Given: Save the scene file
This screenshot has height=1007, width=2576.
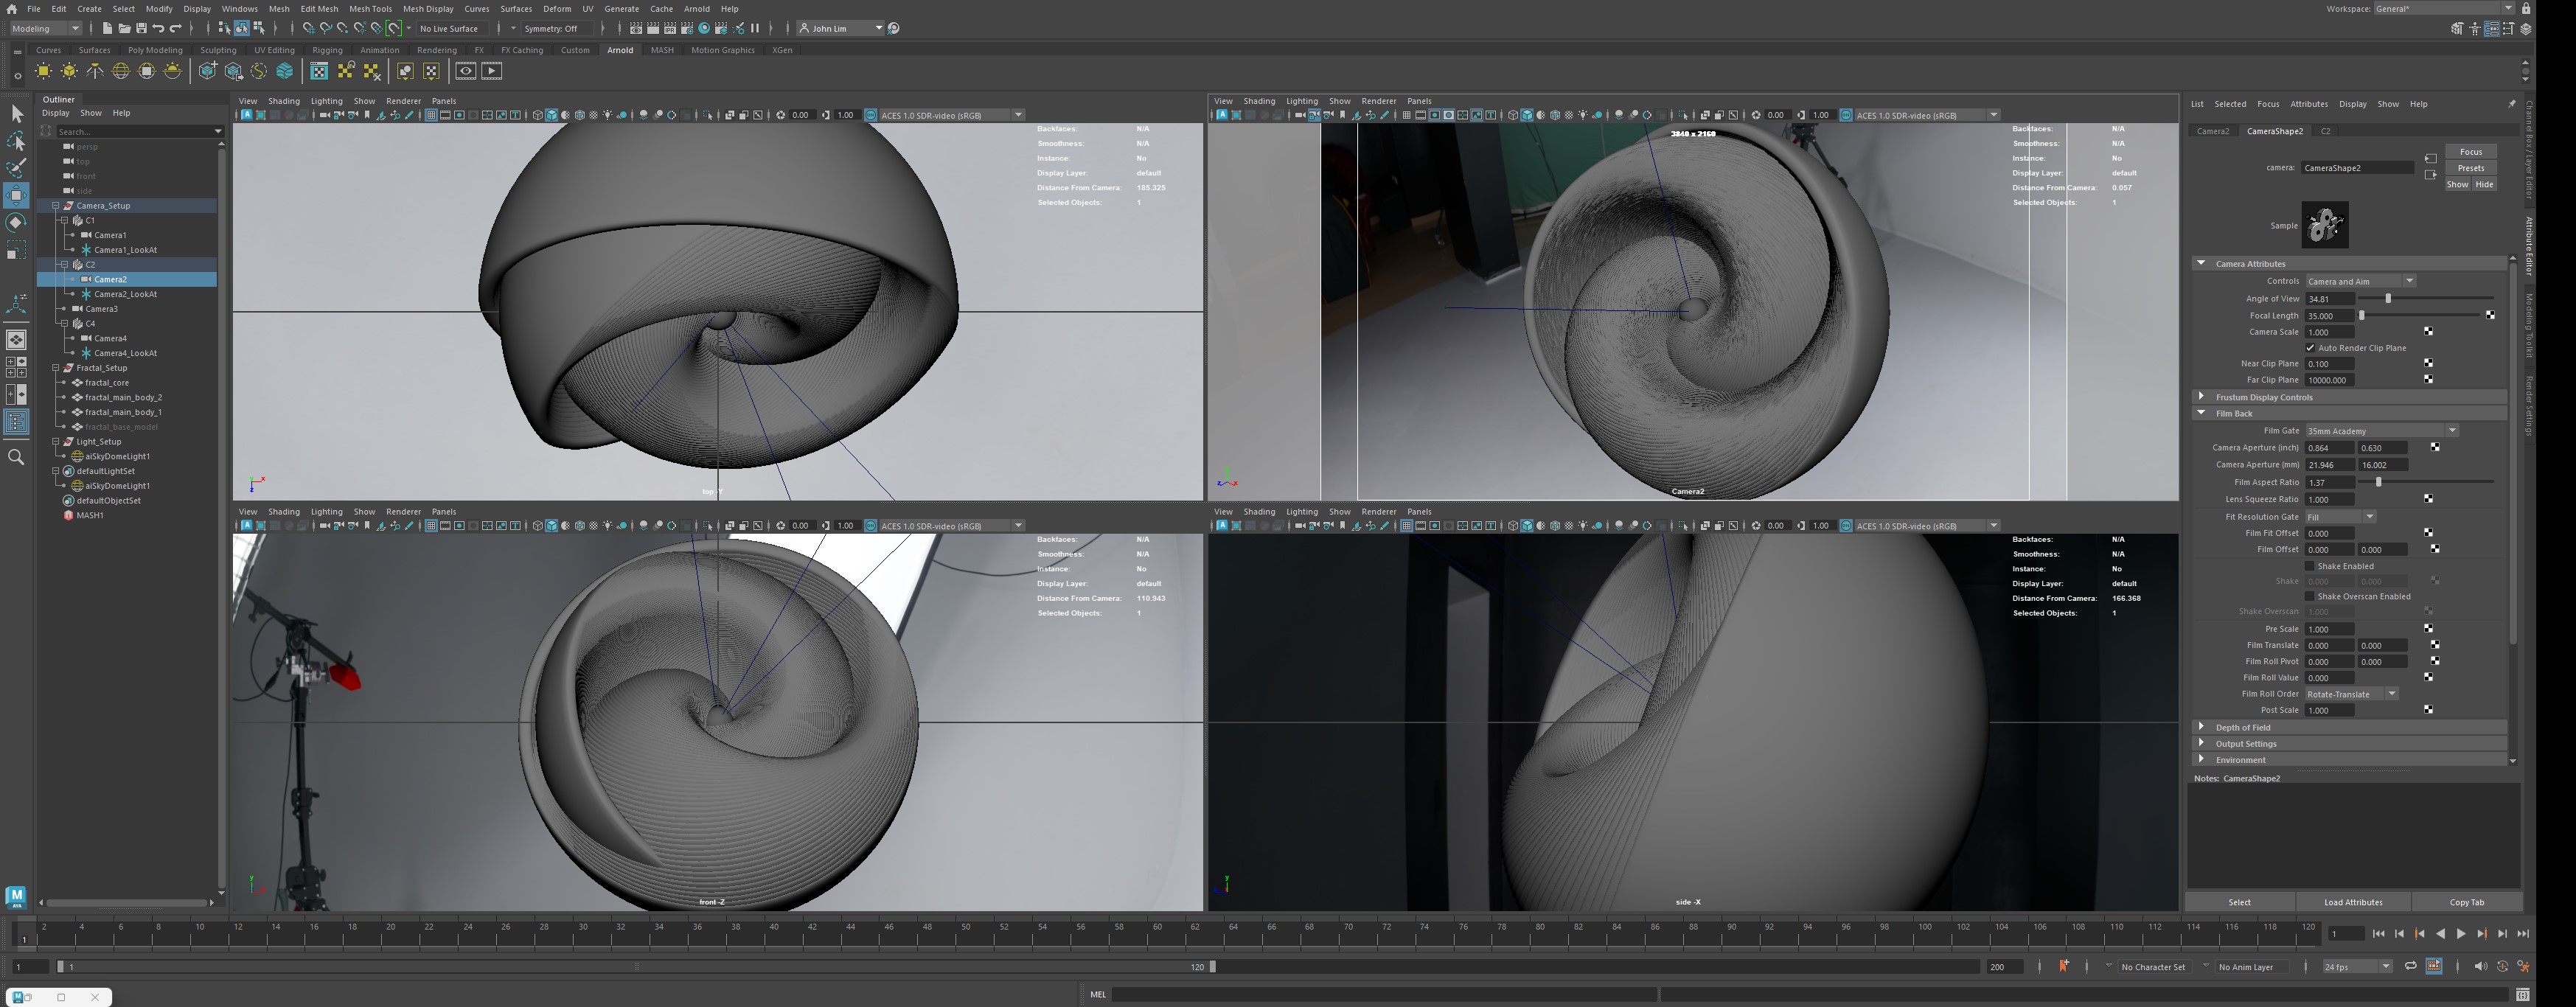Looking at the screenshot, I should (x=141, y=28).
